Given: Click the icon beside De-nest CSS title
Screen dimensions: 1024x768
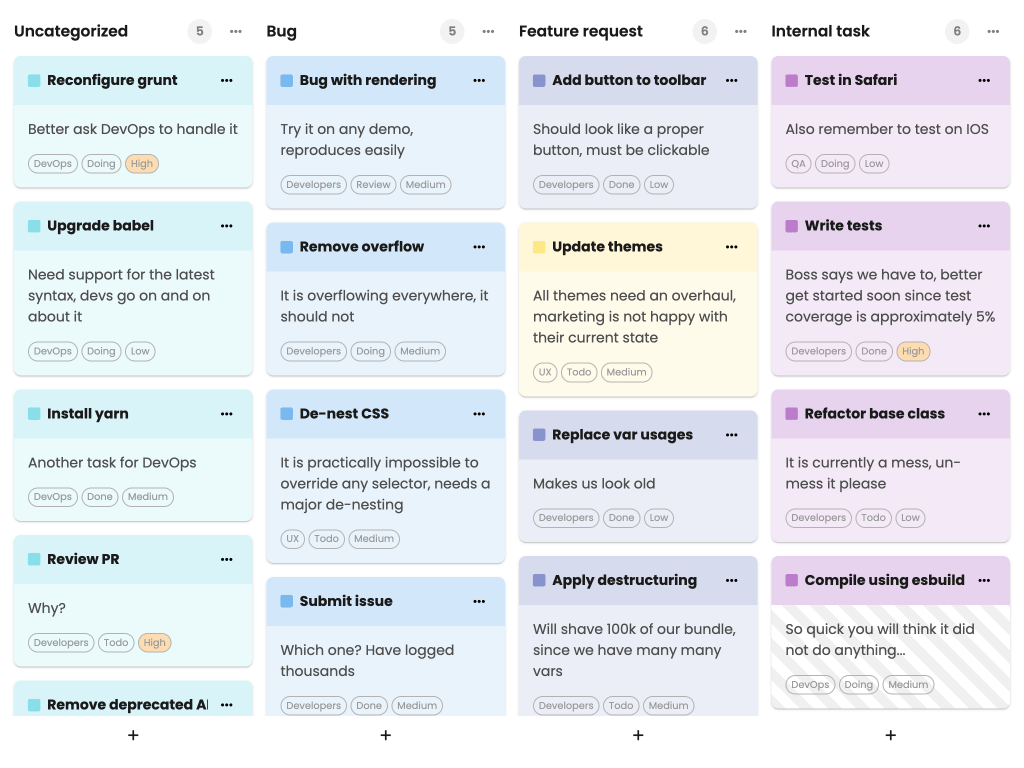Looking at the screenshot, I should click(x=284, y=413).
